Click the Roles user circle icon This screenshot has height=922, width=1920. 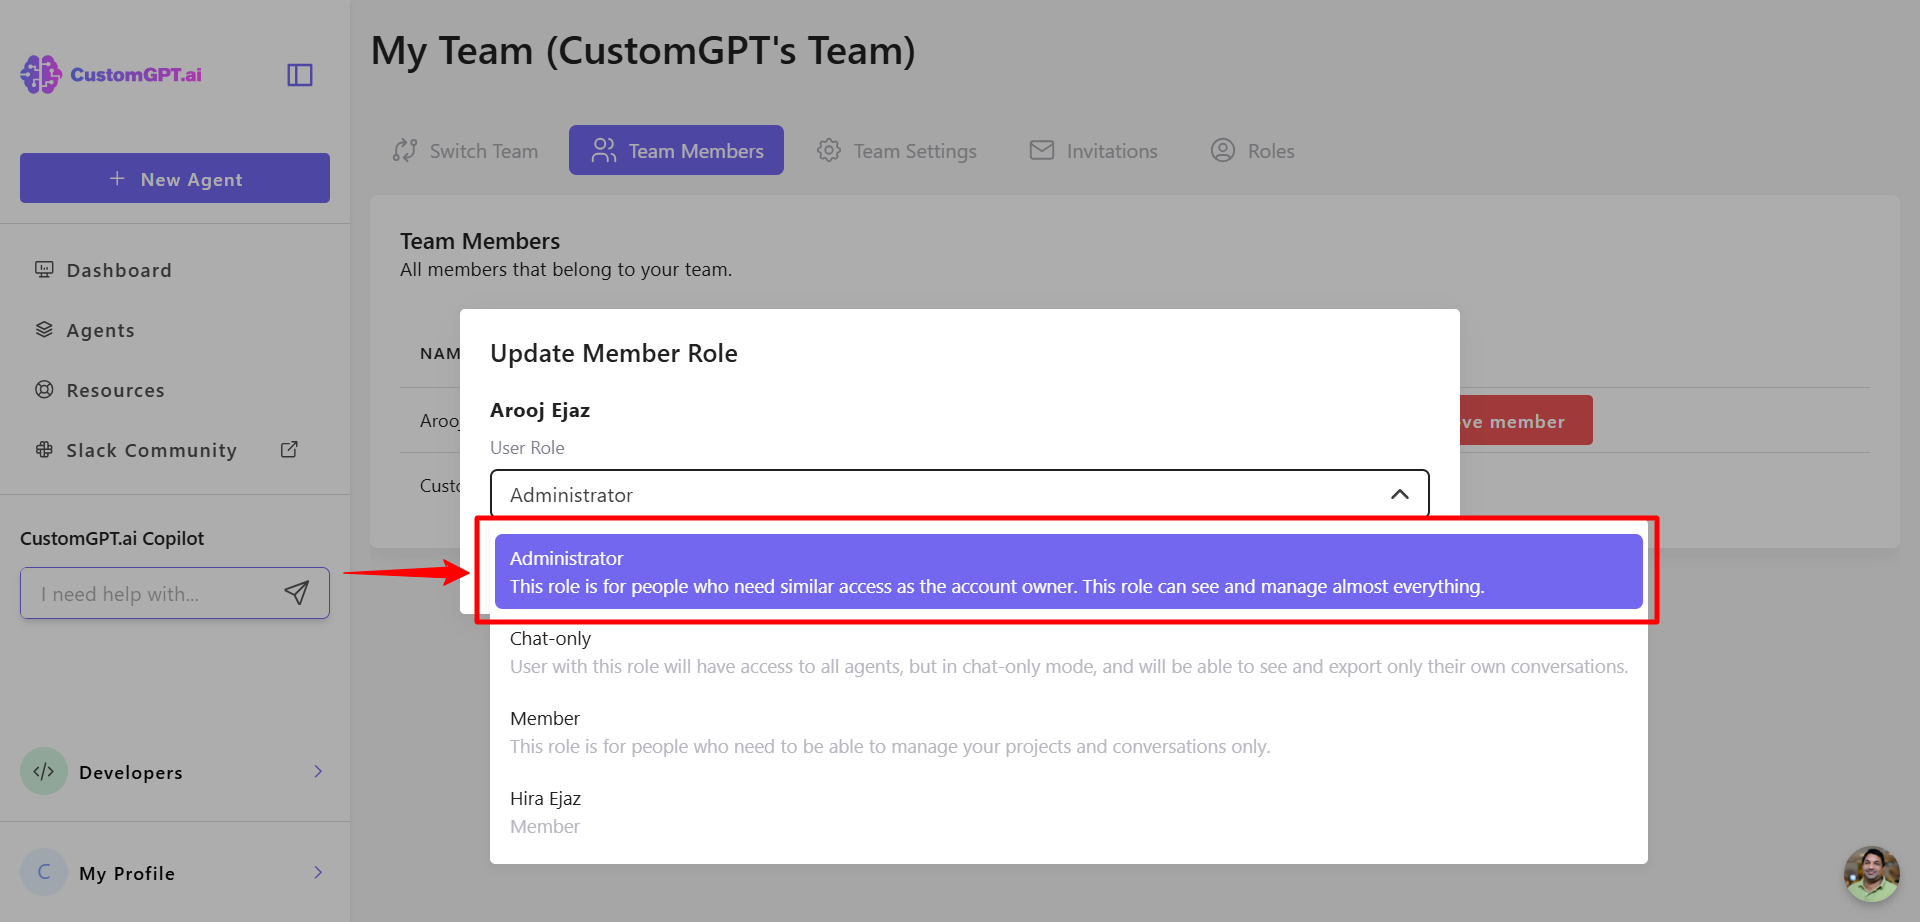click(1223, 150)
